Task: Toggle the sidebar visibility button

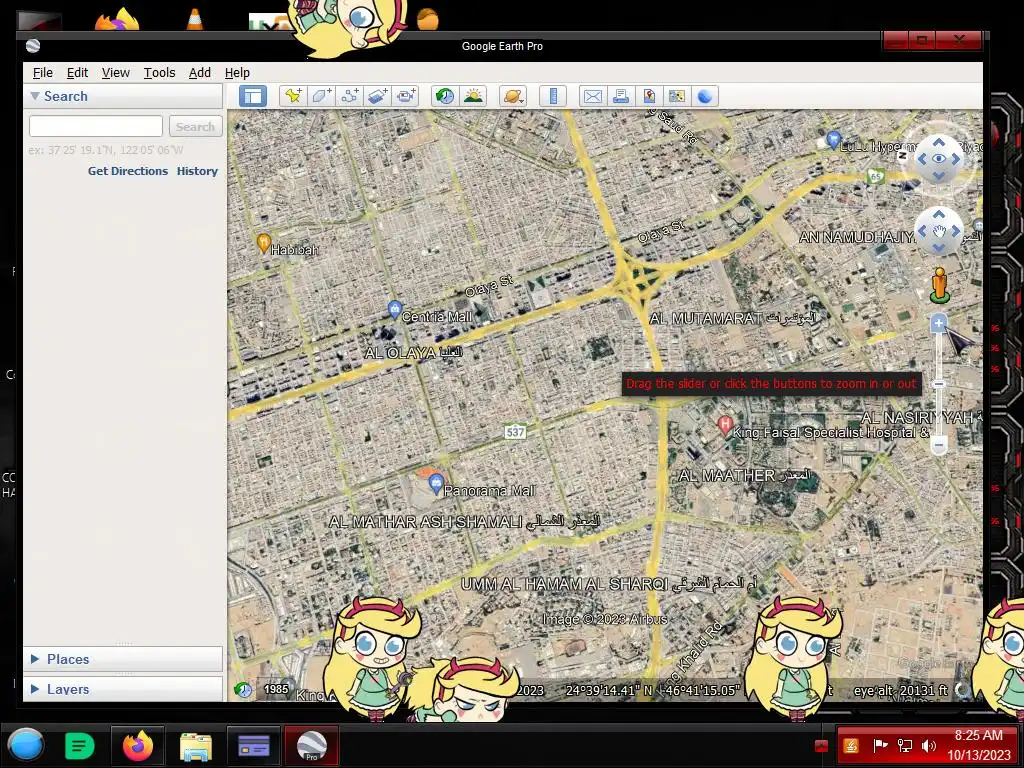Action: [x=253, y=97]
